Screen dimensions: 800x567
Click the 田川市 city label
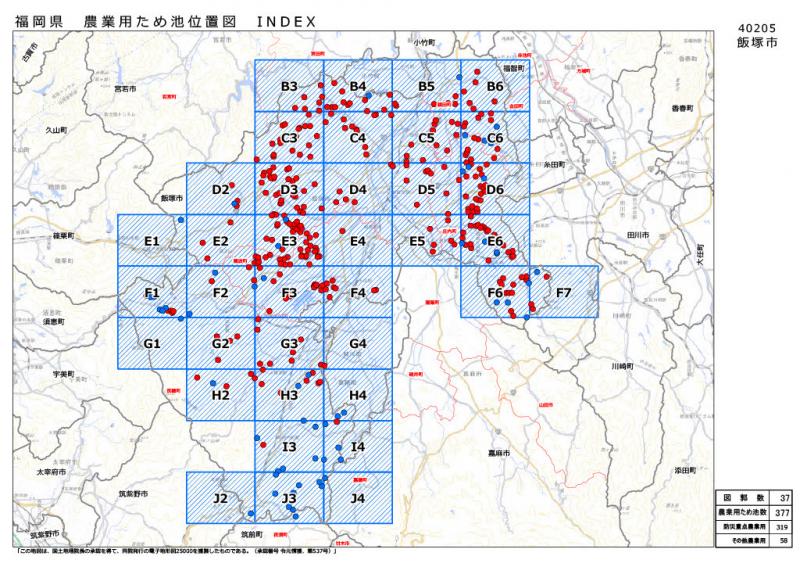[638, 234]
